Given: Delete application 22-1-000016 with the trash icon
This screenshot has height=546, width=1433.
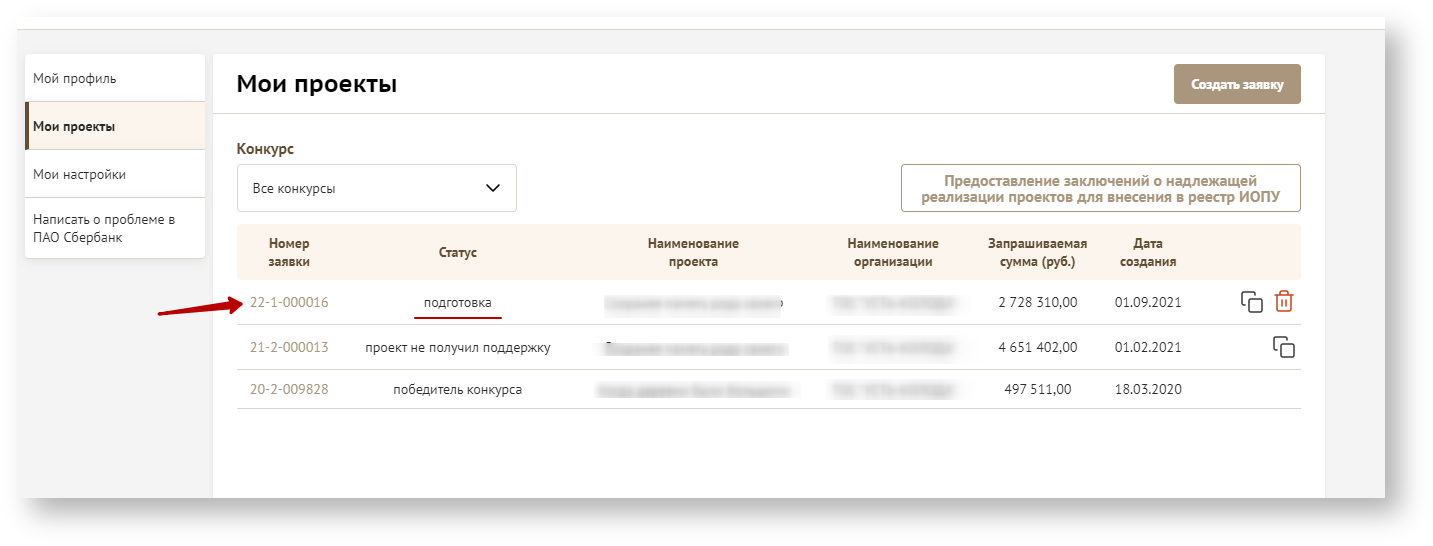Looking at the screenshot, I should tap(1284, 301).
